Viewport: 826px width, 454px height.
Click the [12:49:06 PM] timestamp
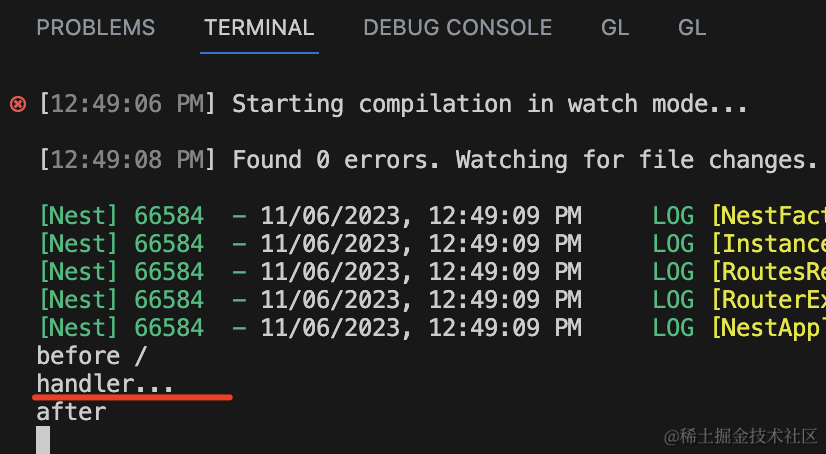[x=127, y=104]
